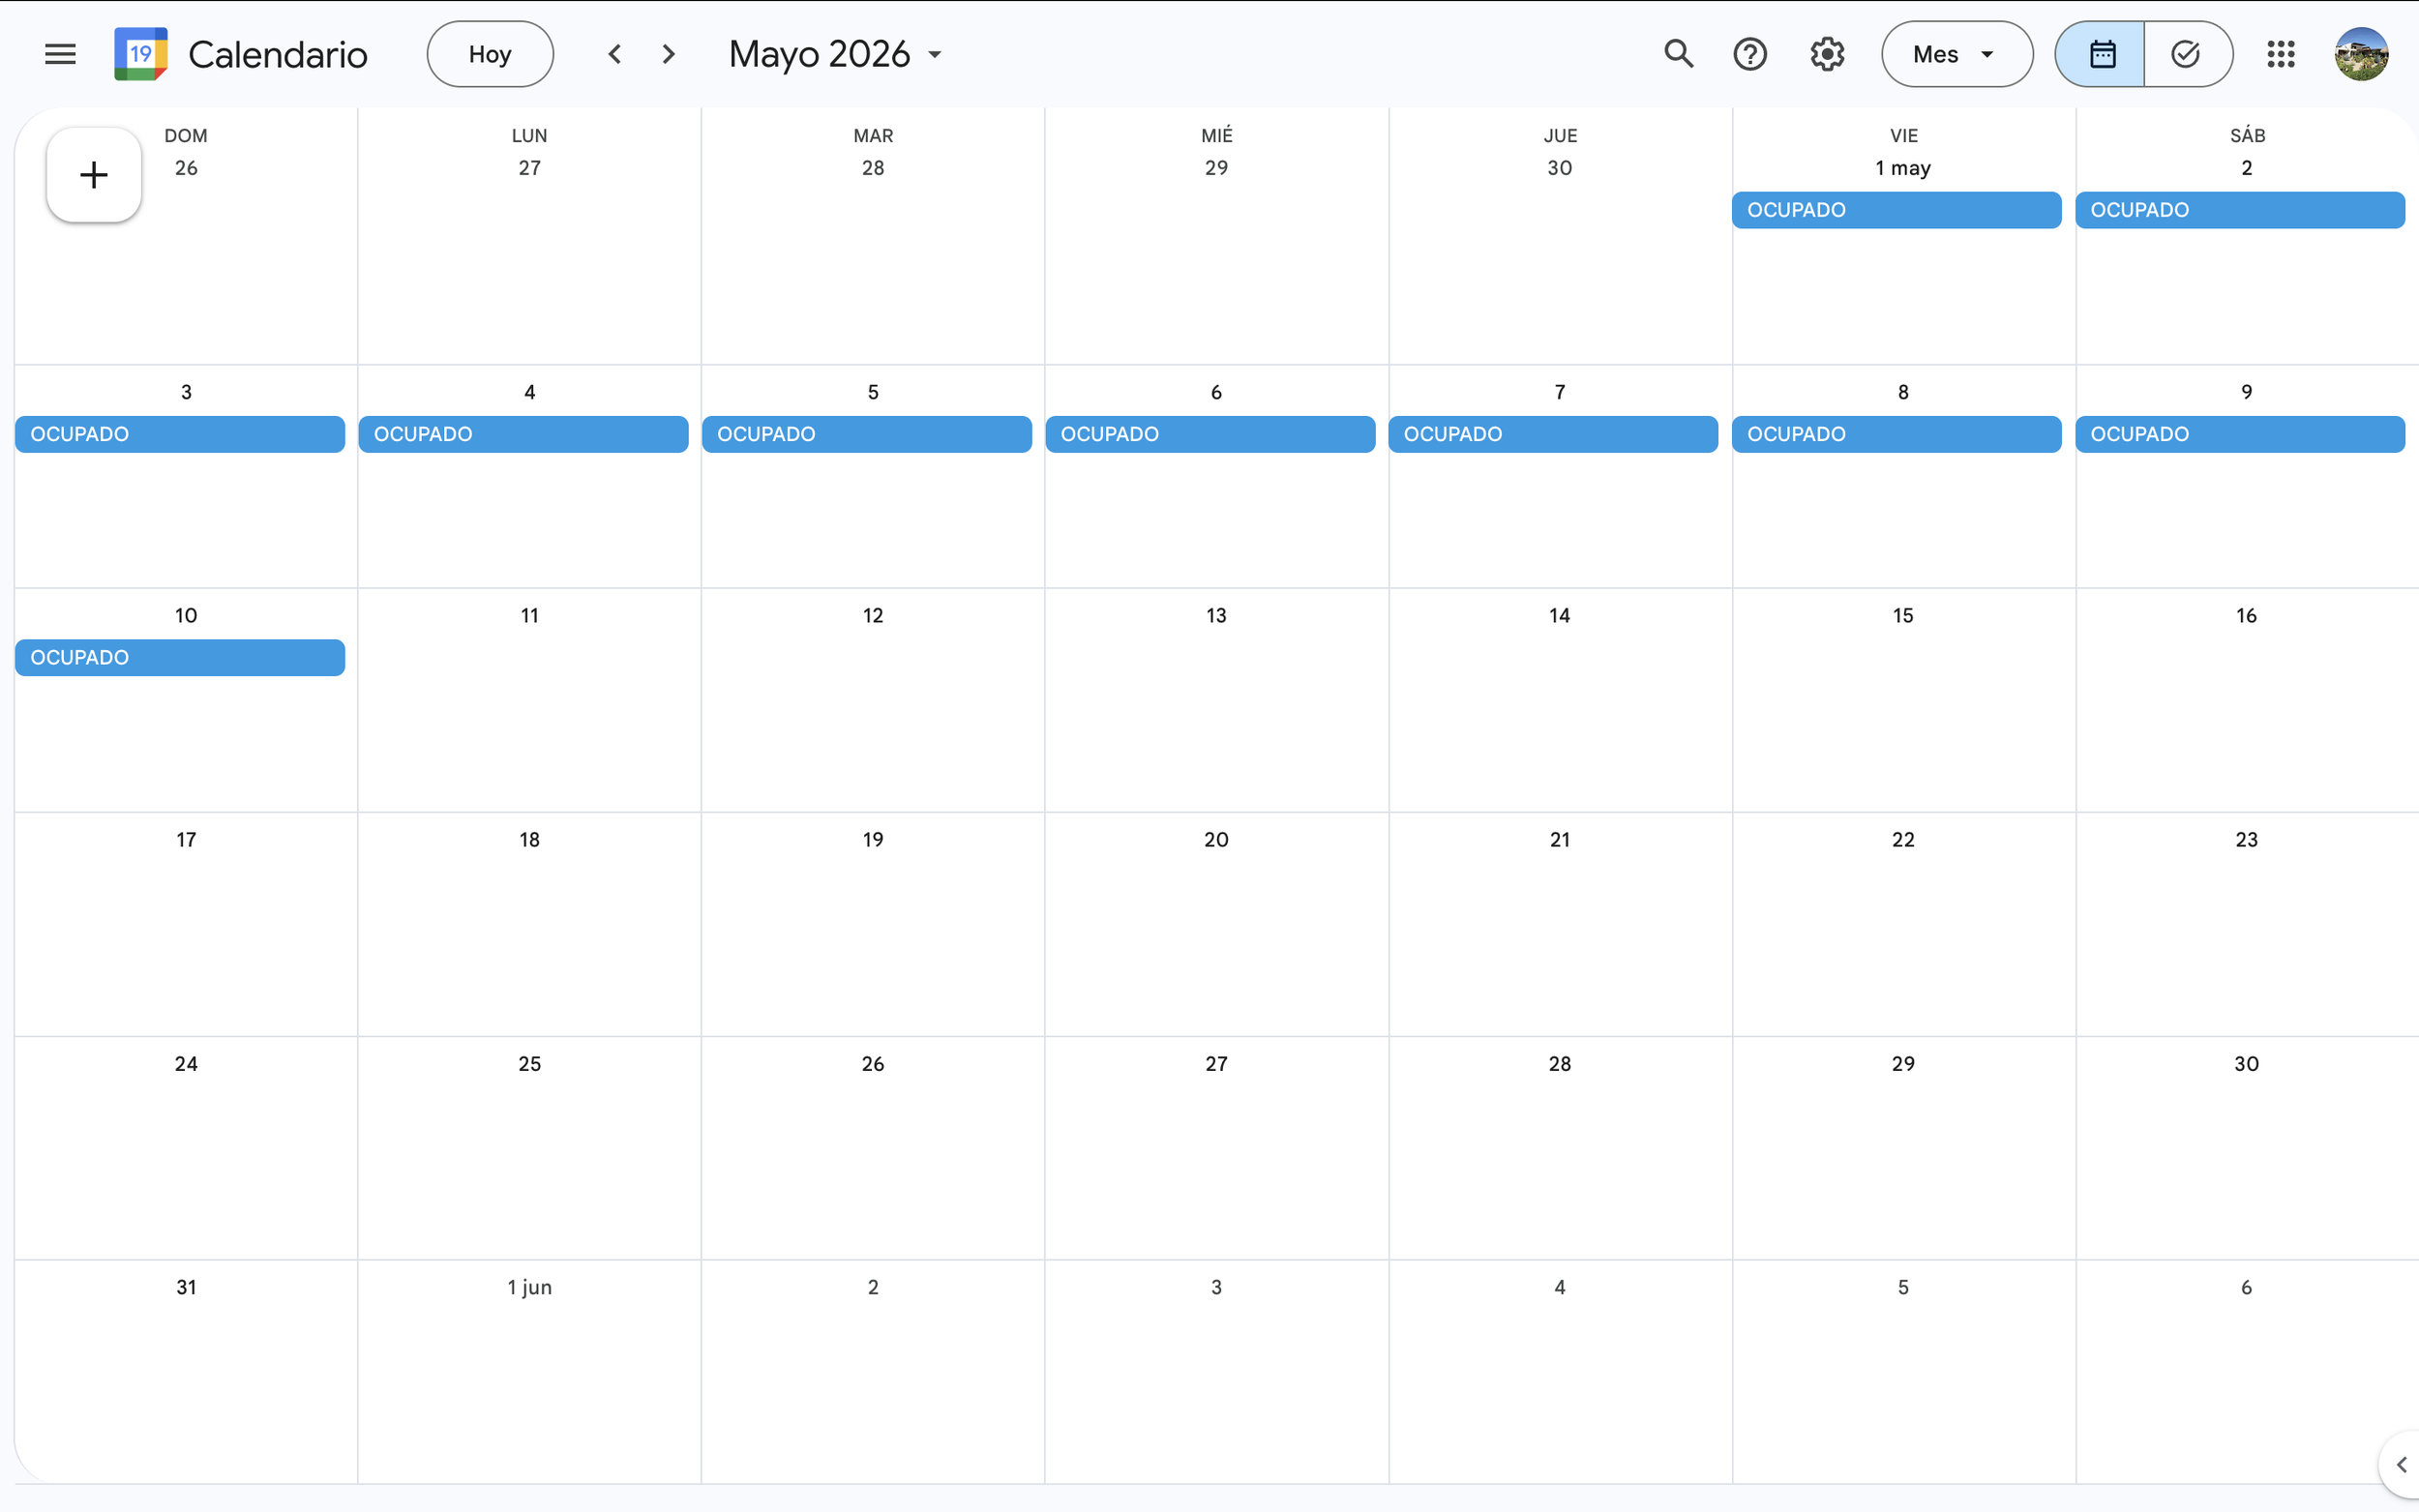Create a new event with plus button
Screen dimensions: 2419x1512
pyautogui.click(x=94, y=175)
